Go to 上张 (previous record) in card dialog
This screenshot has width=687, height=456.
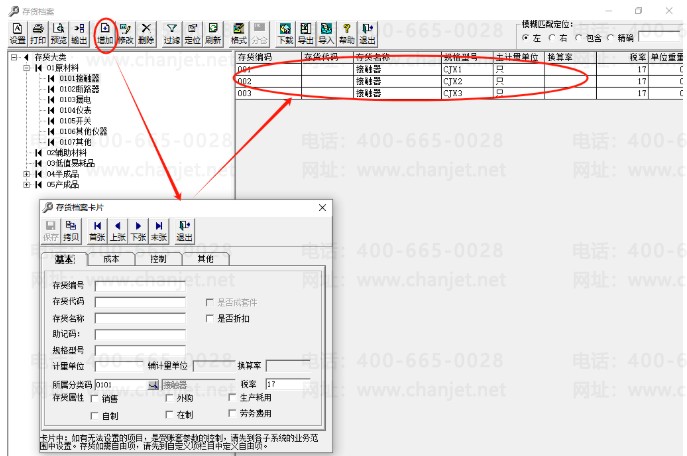[x=117, y=231]
